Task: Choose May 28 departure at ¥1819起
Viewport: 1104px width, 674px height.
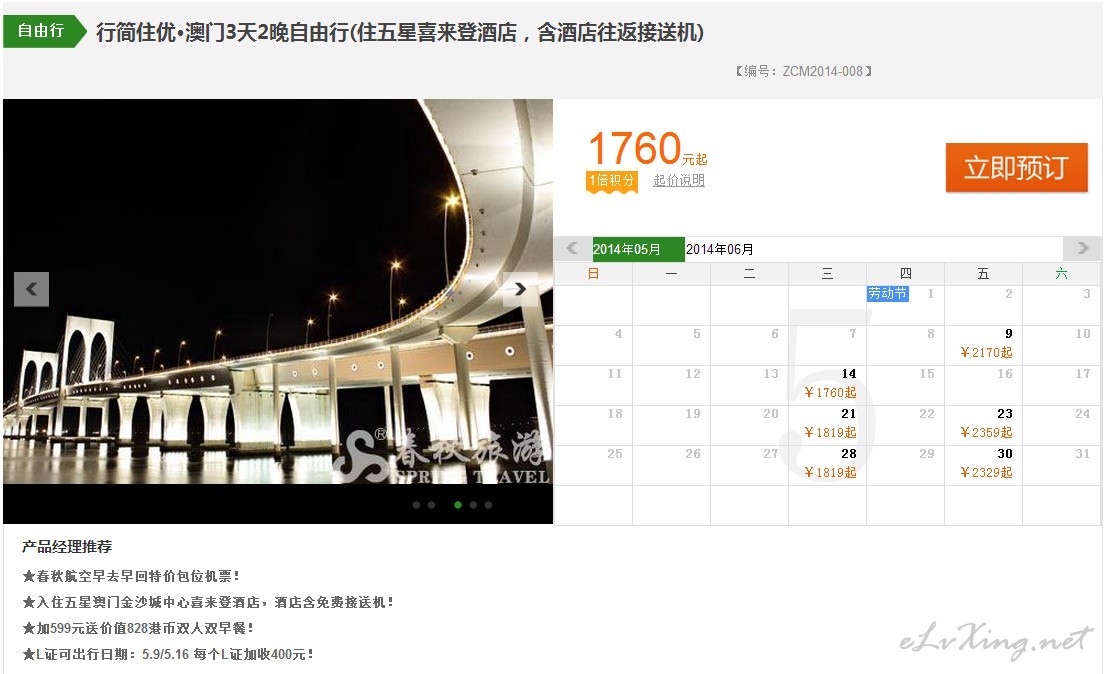Action: pos(827,466)
